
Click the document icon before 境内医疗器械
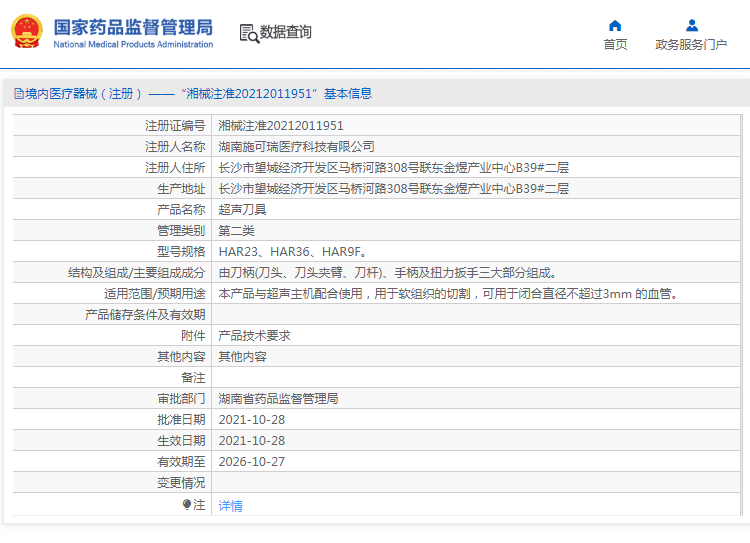tap(19, 94)
